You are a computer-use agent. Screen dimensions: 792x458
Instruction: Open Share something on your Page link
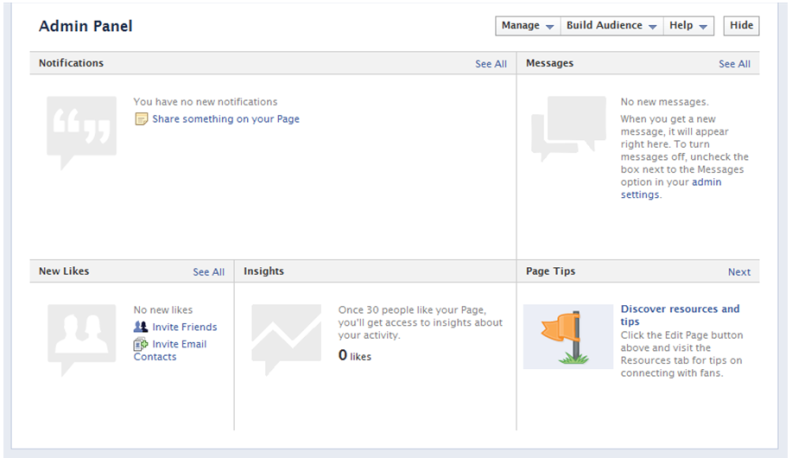coord(226,119)
